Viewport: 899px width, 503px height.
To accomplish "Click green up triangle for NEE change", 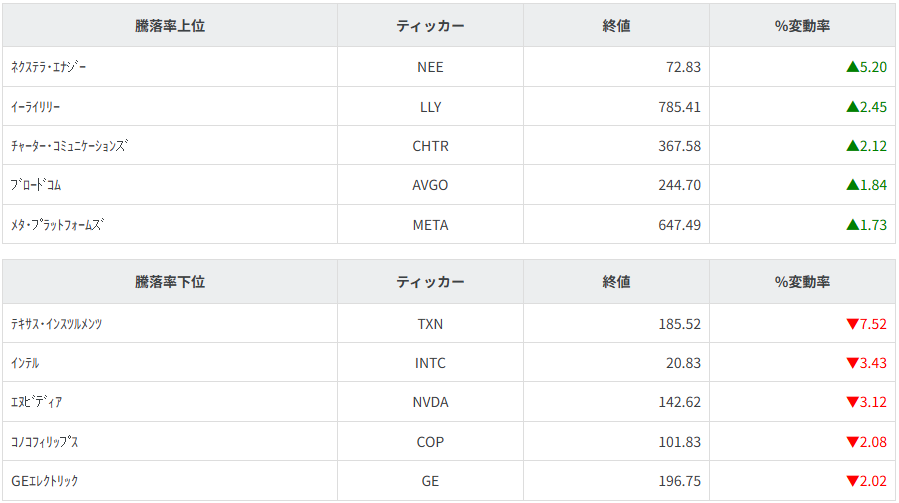I will coord(852,68).
